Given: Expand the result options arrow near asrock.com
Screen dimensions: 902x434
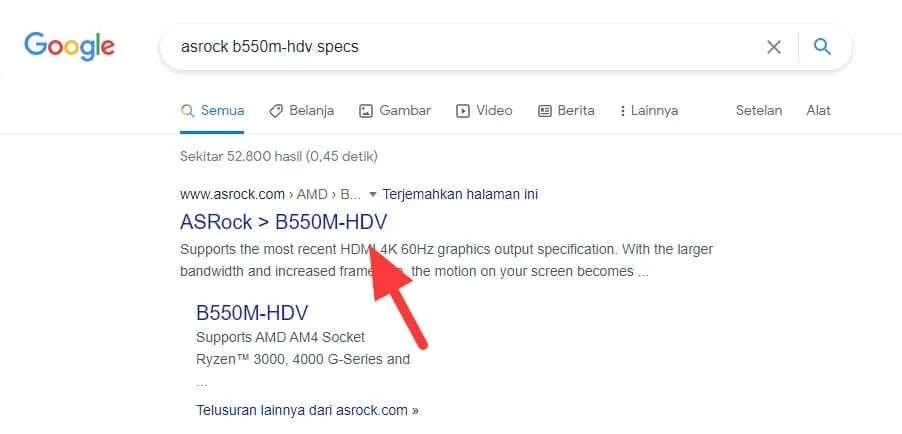Looking at the screenshot, I should (372, 195).
